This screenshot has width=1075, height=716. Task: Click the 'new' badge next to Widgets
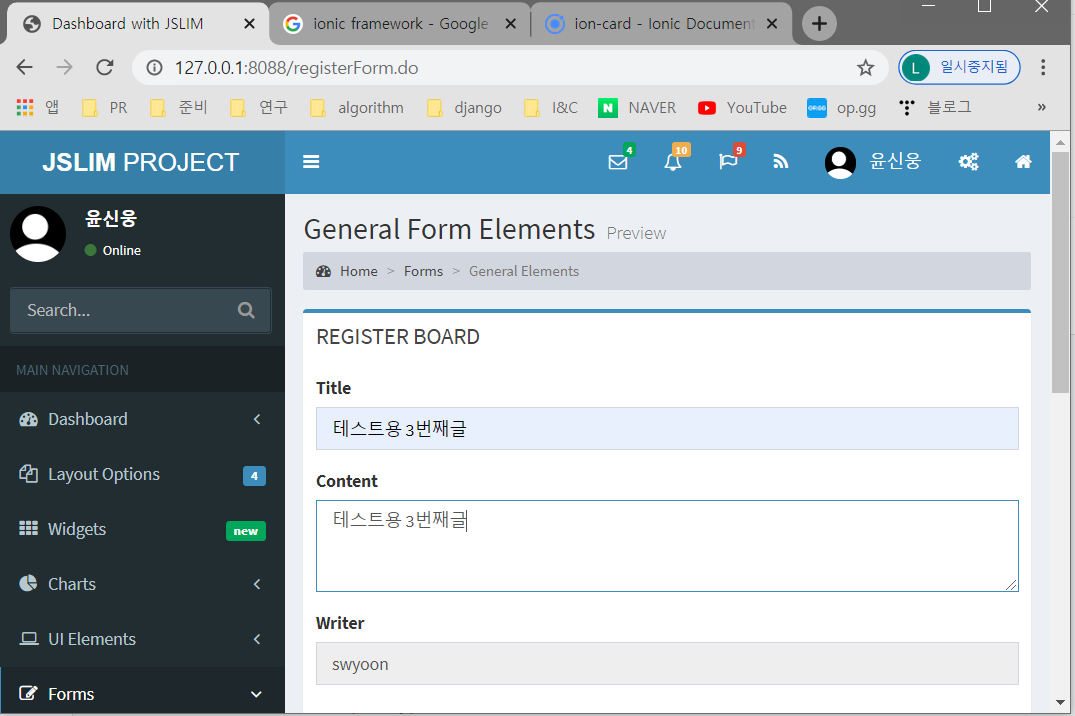[x=245, y=531]
